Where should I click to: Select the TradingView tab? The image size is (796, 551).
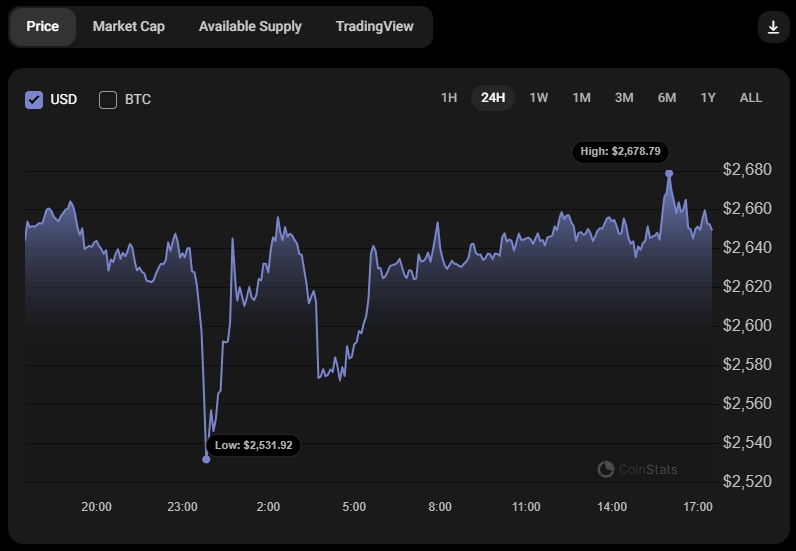tap(374, 27)
